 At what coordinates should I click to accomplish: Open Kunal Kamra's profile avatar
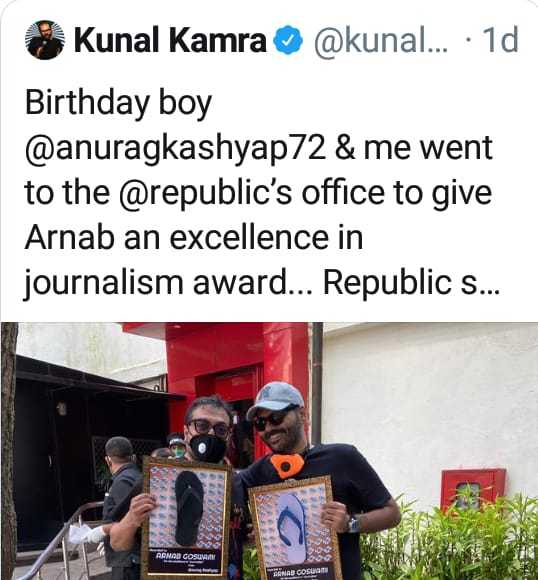(x=45, y=40)
